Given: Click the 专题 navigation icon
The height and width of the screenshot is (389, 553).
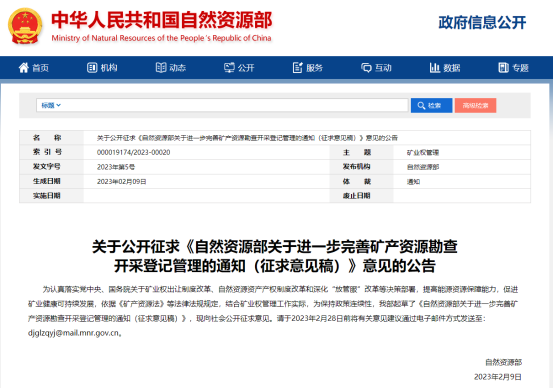Looking at the screenshot, I should pos(503,67).
